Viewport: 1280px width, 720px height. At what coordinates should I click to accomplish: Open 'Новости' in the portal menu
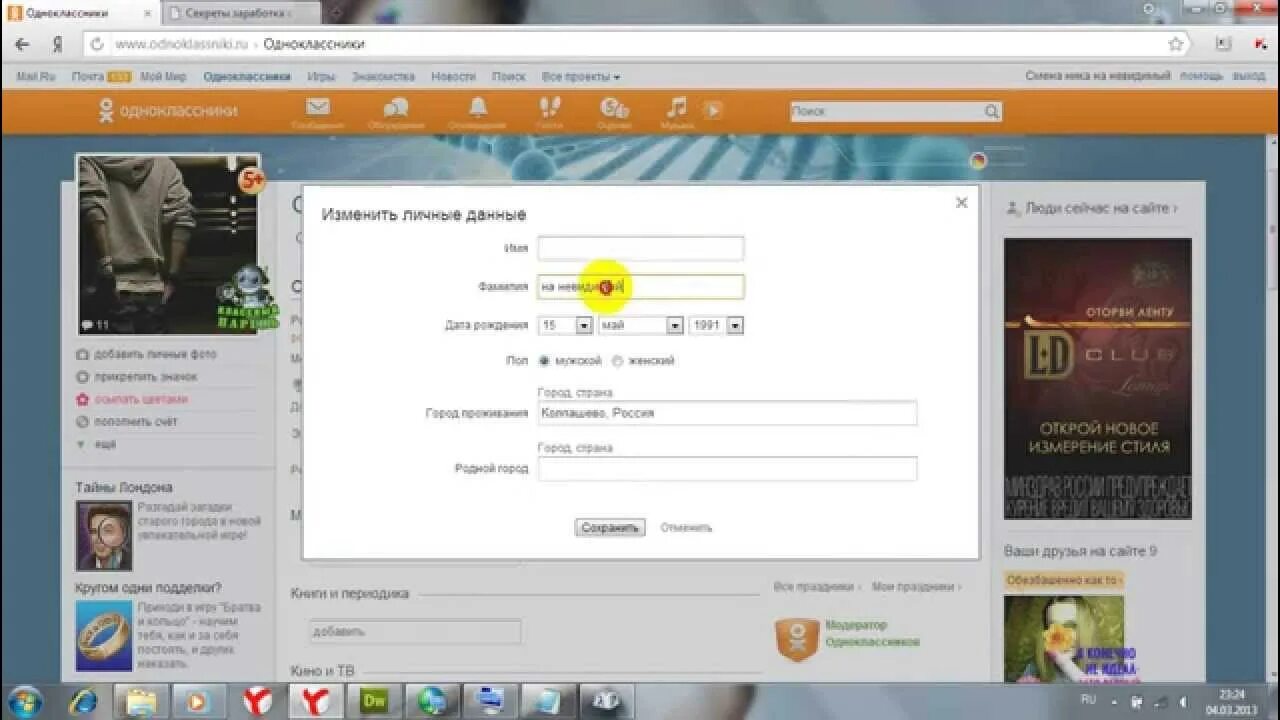(x=453, y=77)
